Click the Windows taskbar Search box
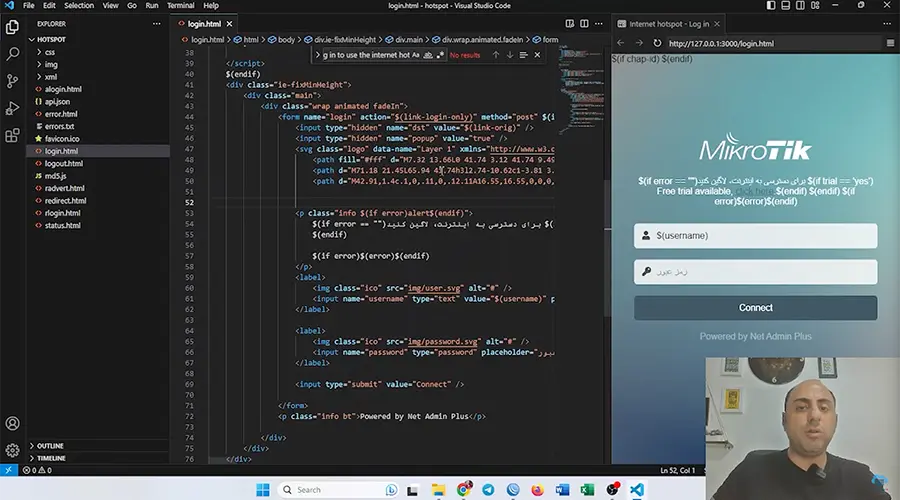Image resolution: width=900 pixels, height=500 pixels. 339,490
